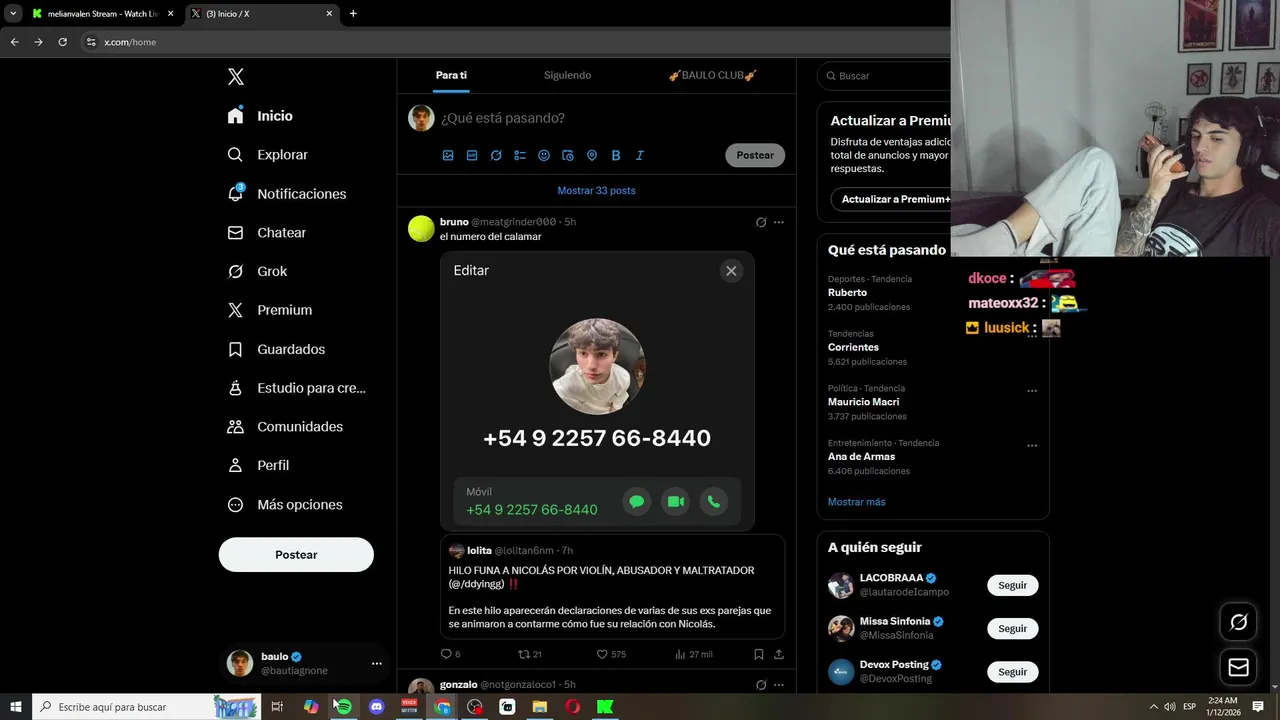Click the composer Postear button
This screenshot has height=720, width=1280.
click(x=755, y=155)
